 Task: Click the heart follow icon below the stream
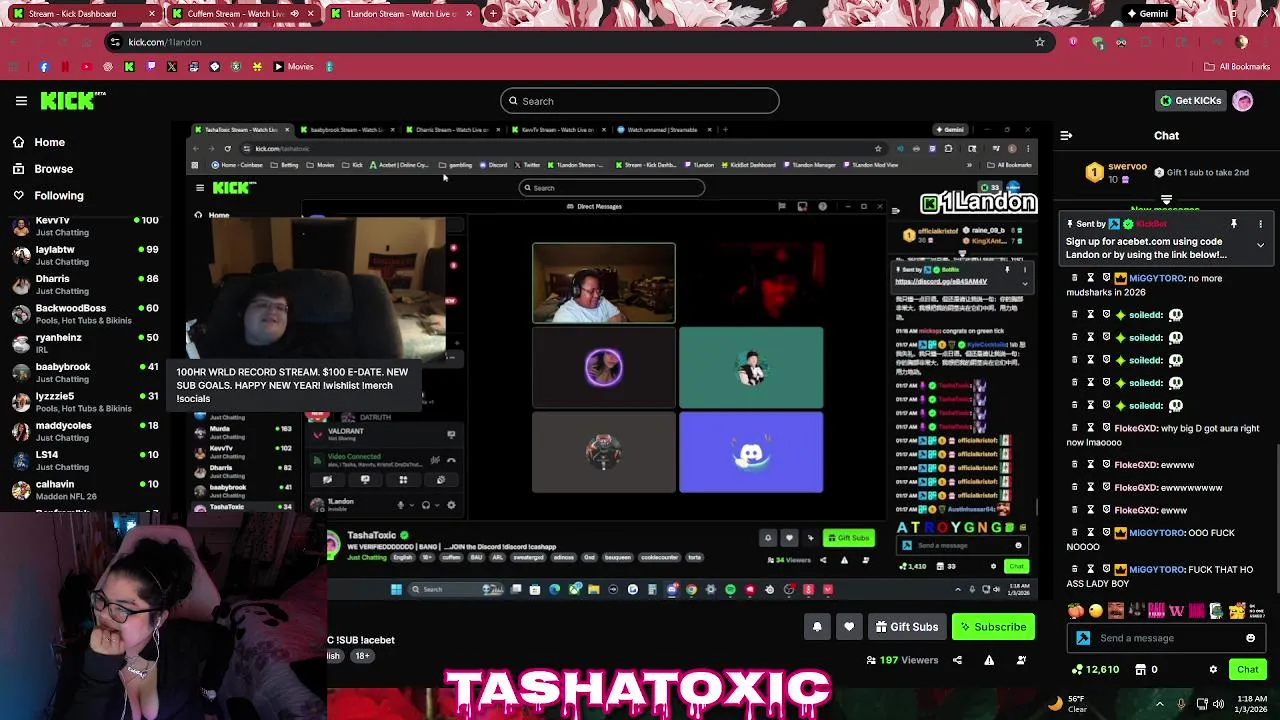(x=849, y=627)
